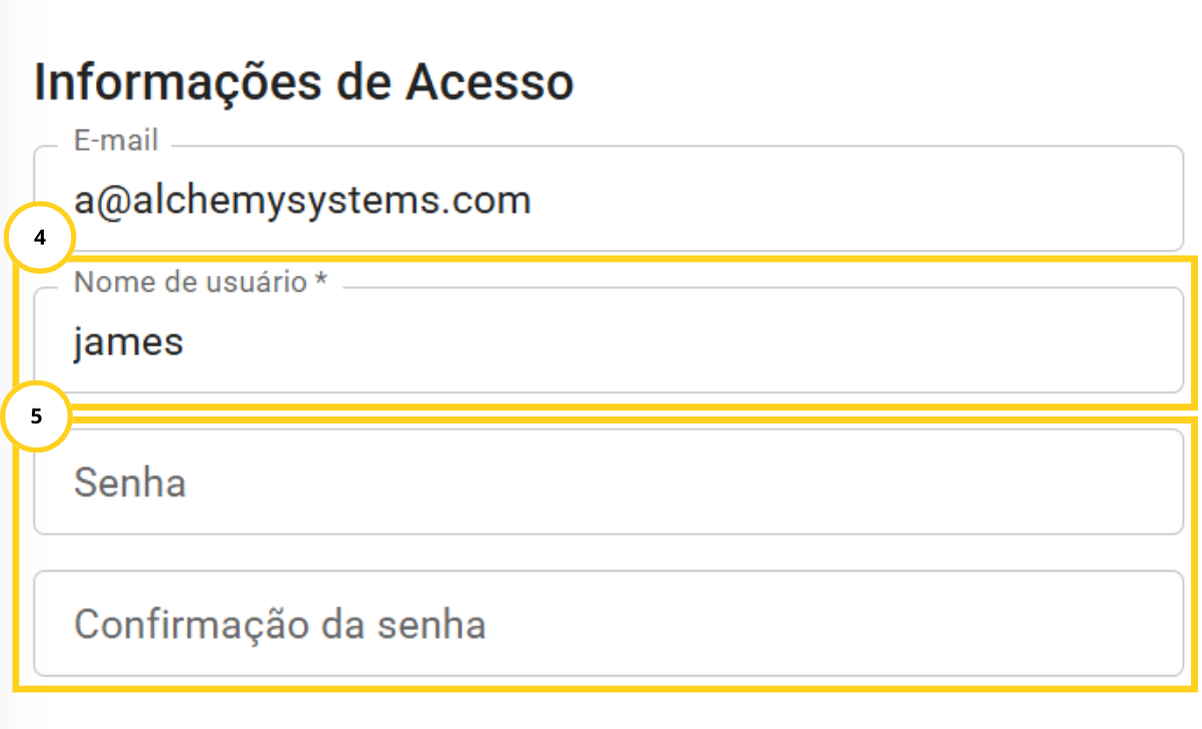
Task: Click the Senha placeholder text
Action: 130,484
